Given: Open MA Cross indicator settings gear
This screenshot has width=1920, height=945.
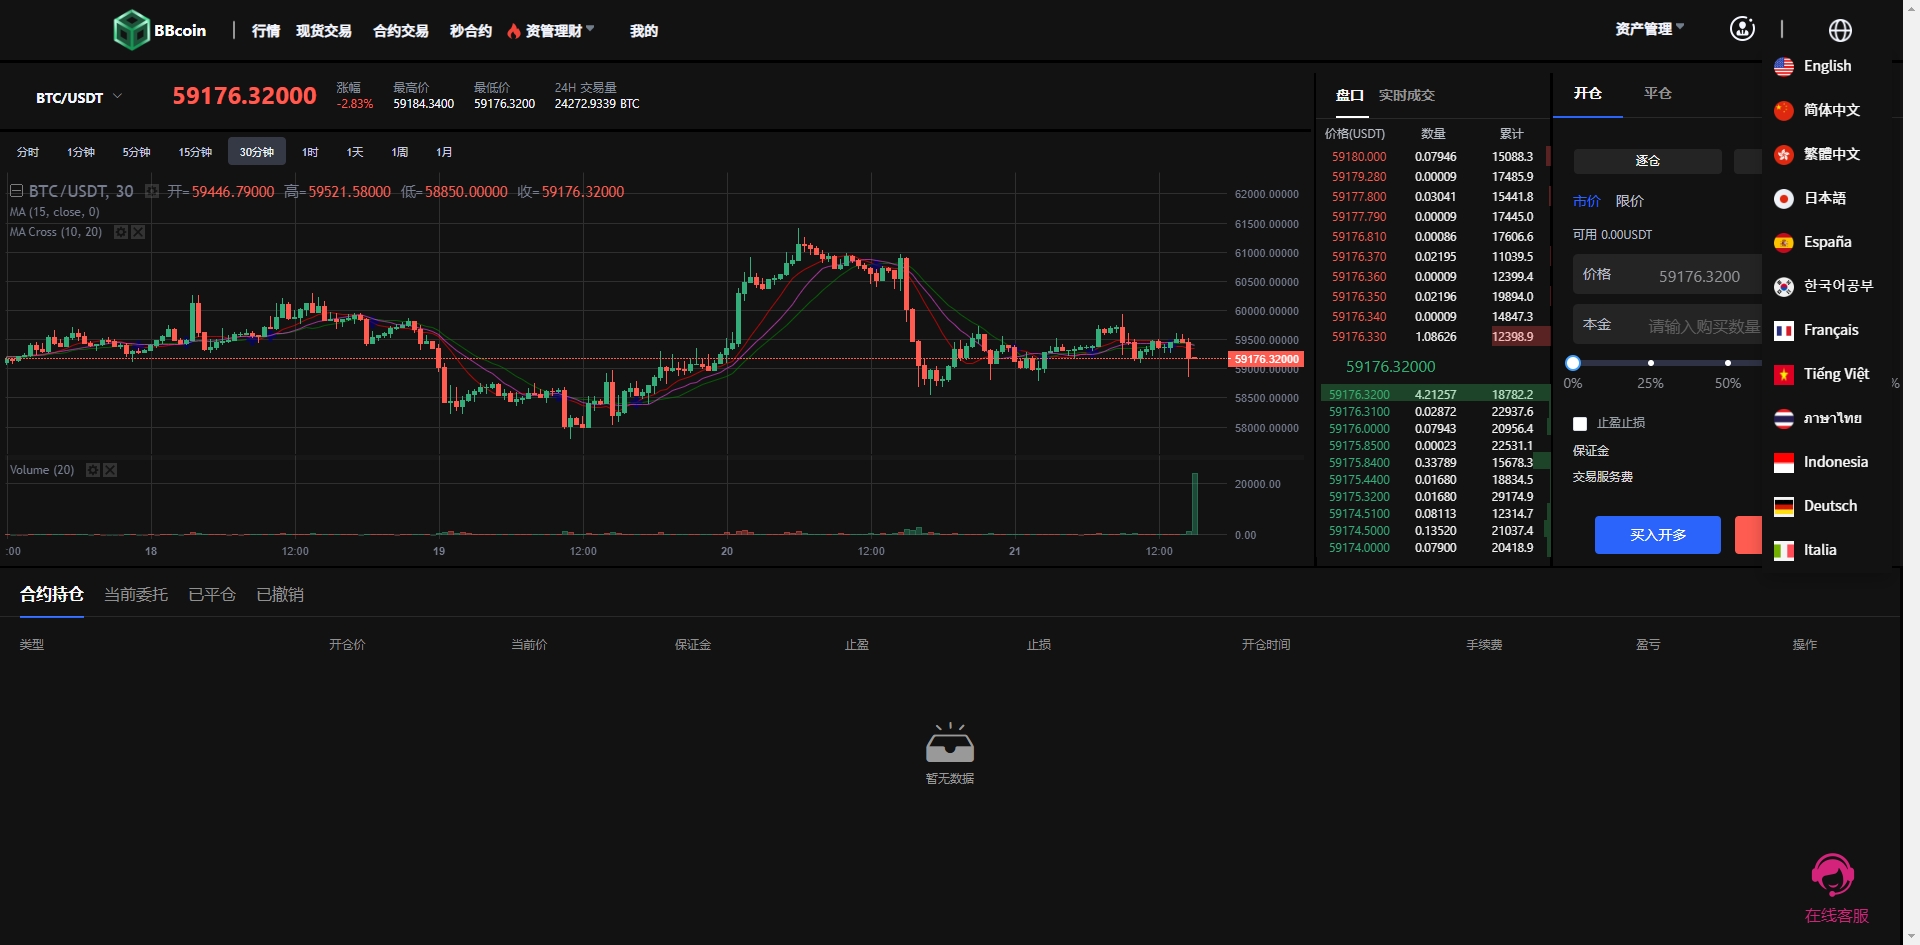Looking at the screenshot, I should pyautogui.click(x=121, y=232).
